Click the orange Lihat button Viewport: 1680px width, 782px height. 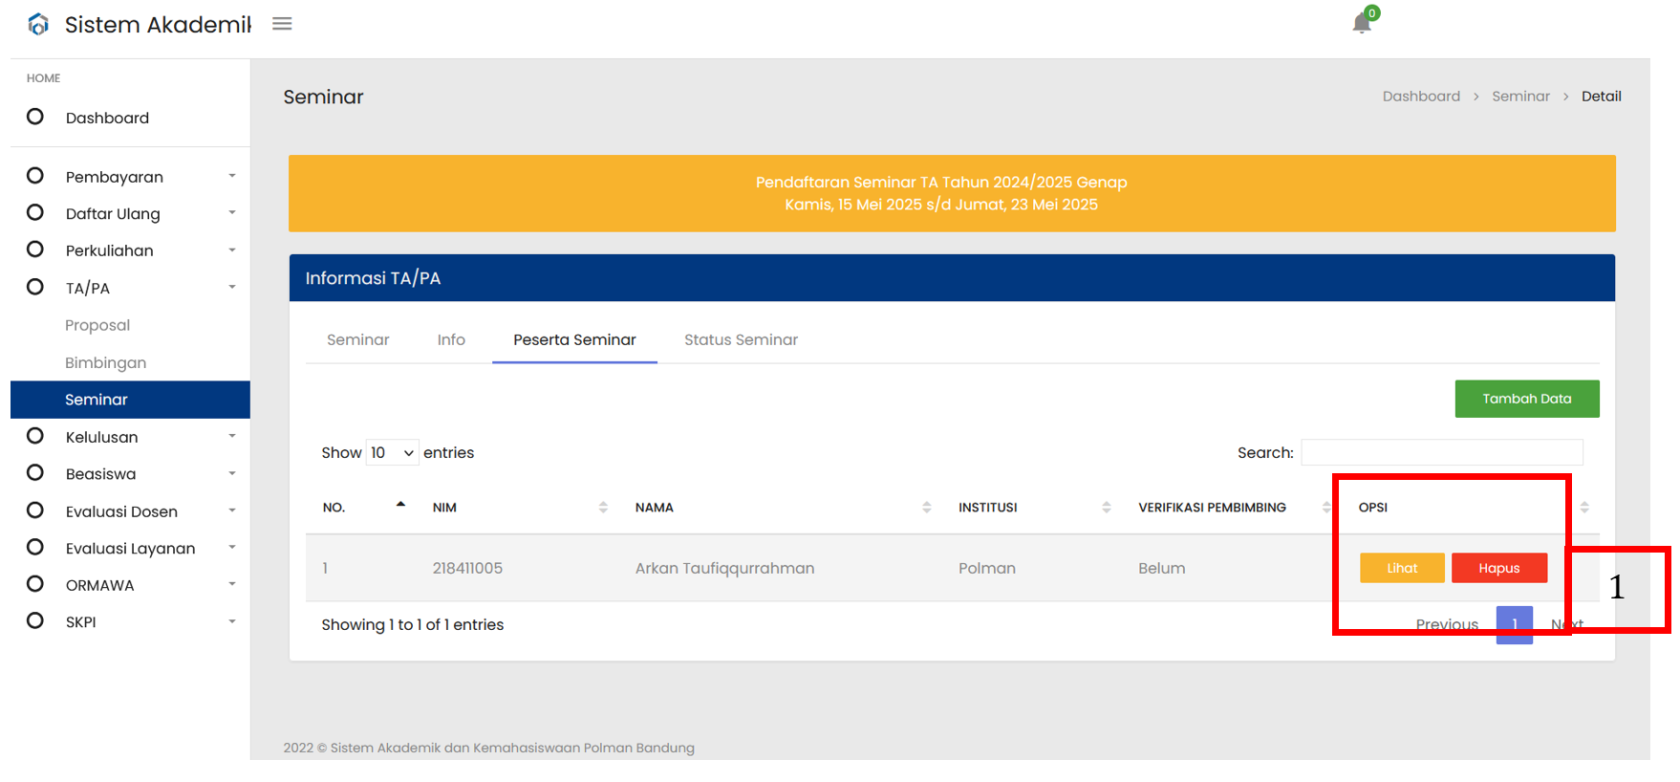[1401, 568]
